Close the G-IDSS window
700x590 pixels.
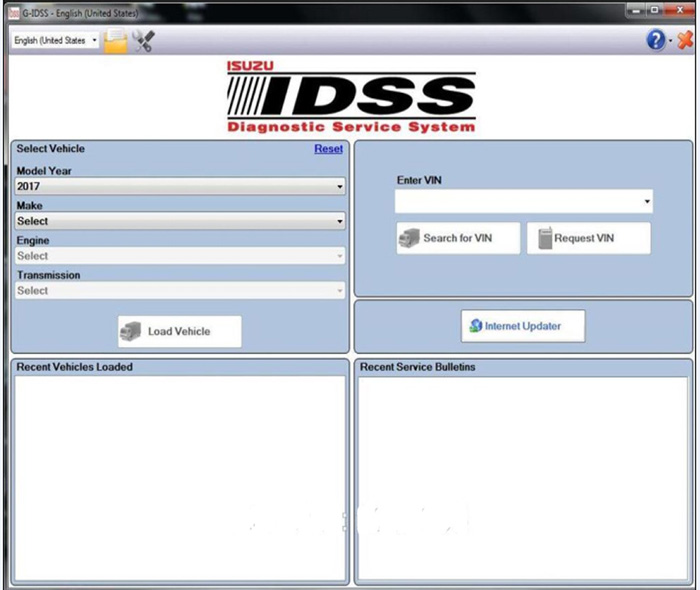[679, 10]
